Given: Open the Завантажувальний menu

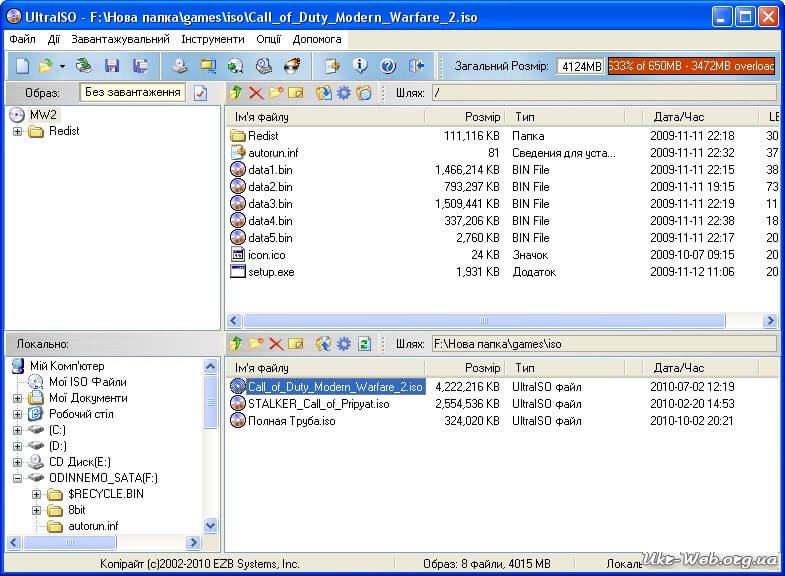Looking at the screenshot, I should coord(120,39).
